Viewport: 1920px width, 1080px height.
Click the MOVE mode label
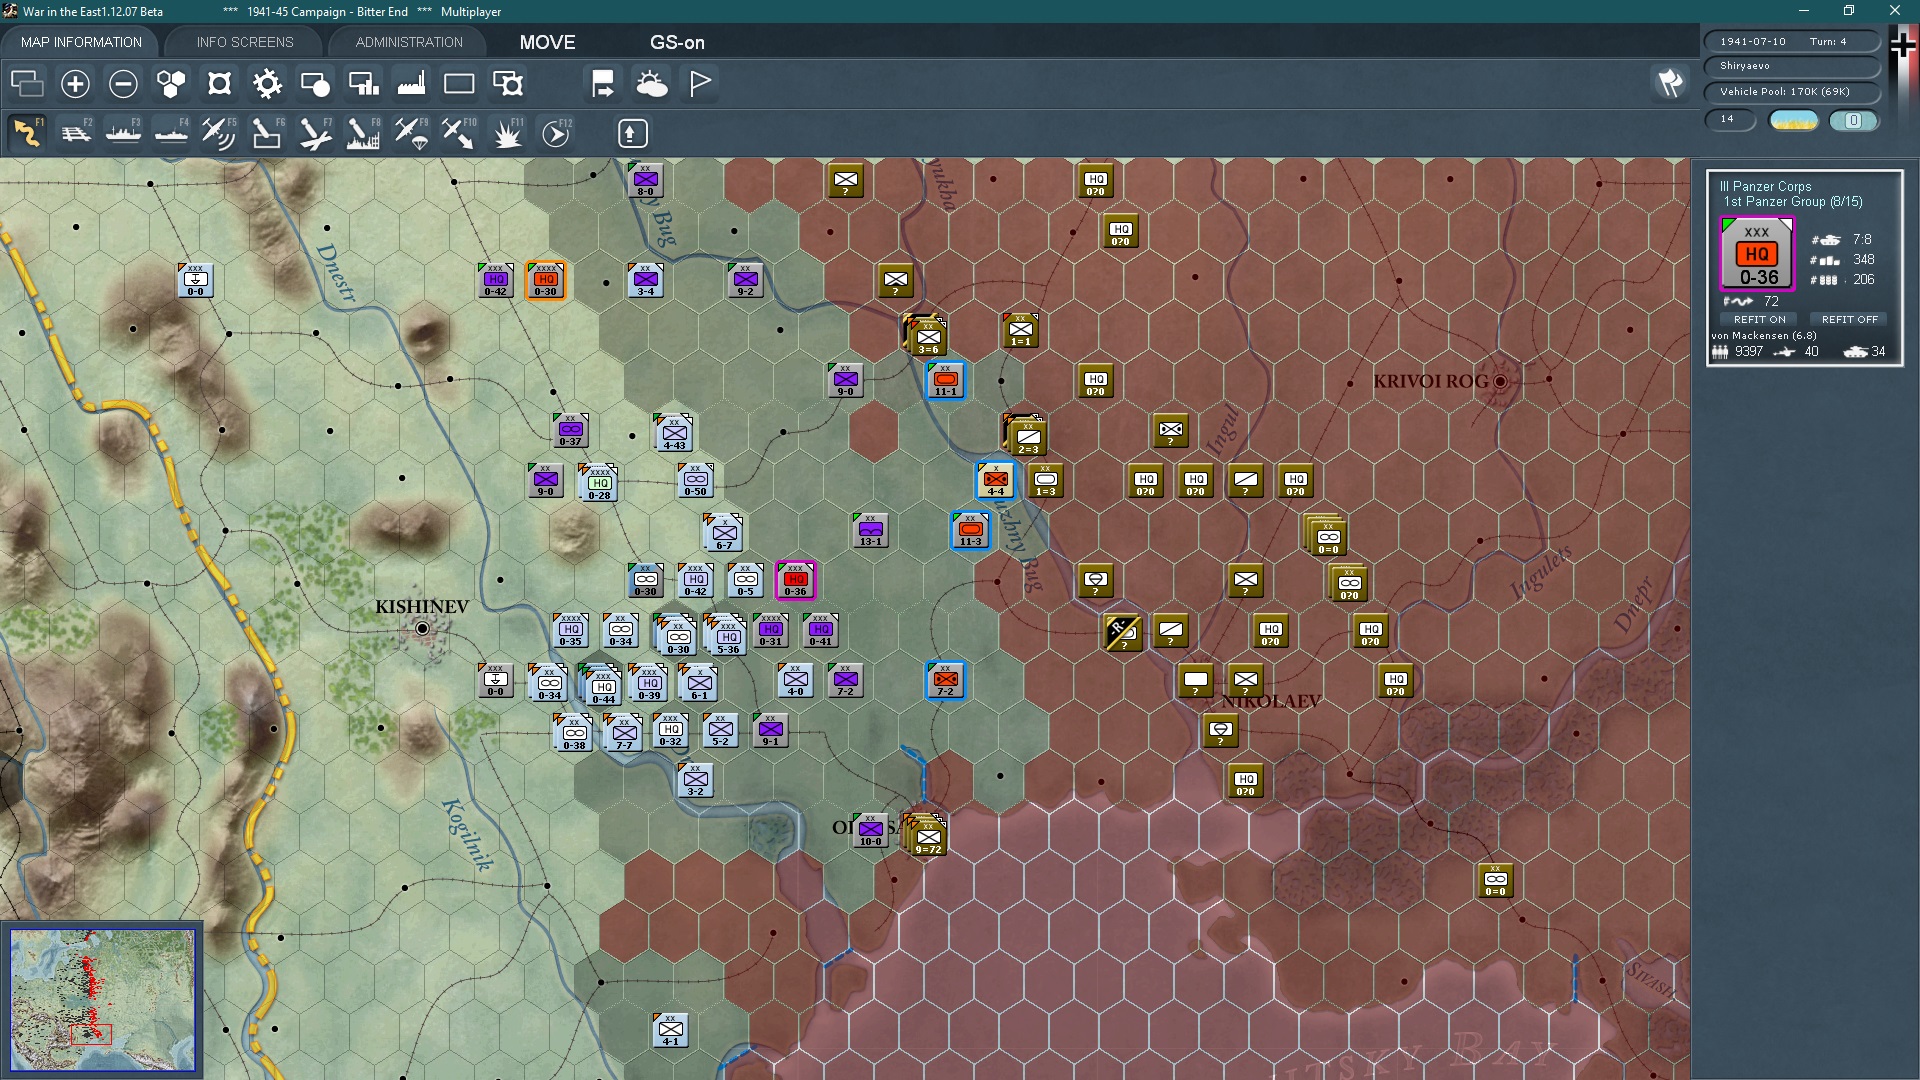(x=547, y=42)
